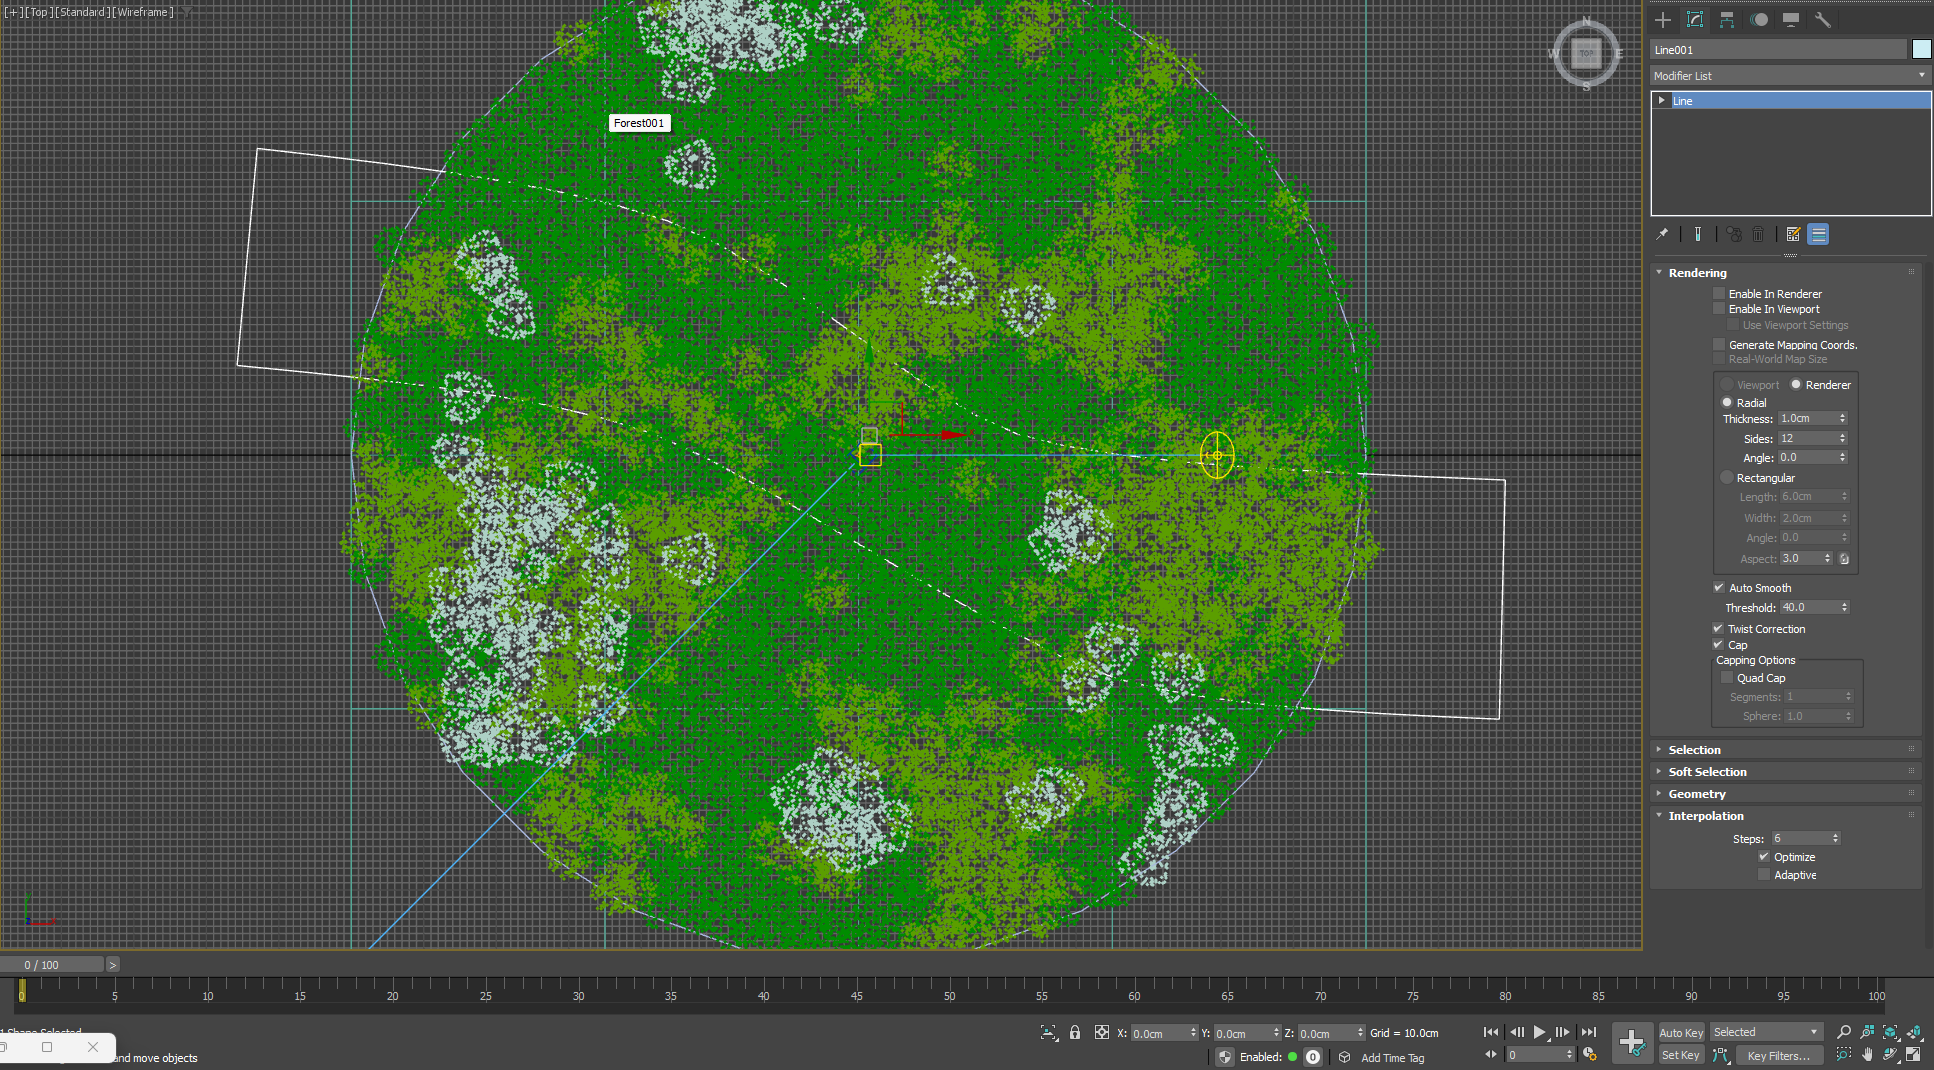Toggle the Selection Lock padlock icon
Screen dimensions: 1934x1070
1075,1033
